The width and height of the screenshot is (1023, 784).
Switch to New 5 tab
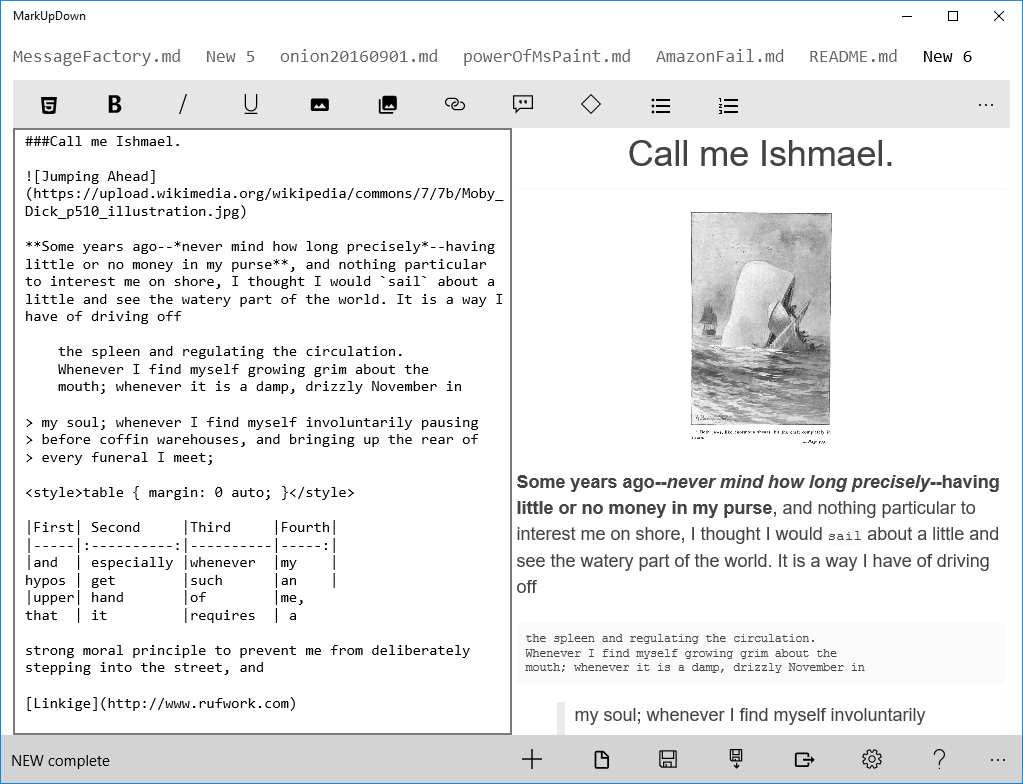tap(230, 57)
